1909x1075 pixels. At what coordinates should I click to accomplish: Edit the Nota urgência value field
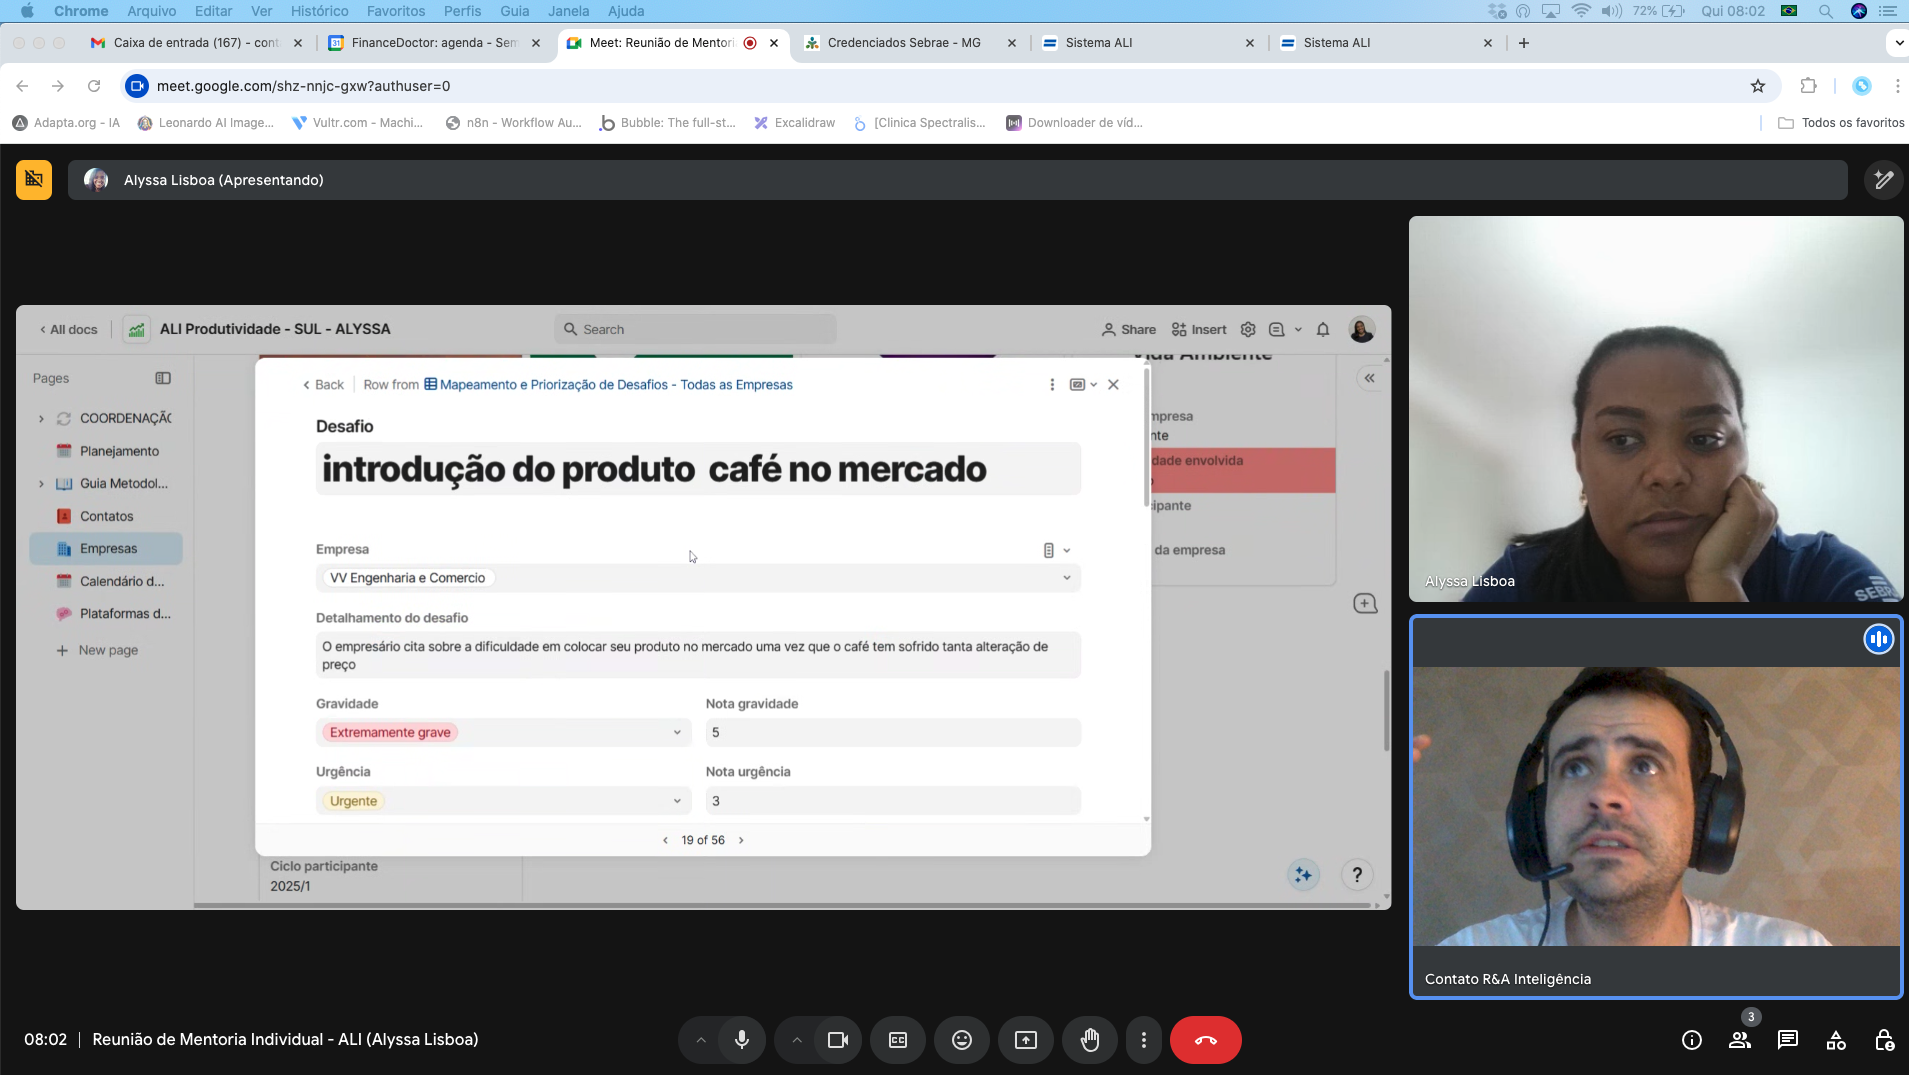(x=893, y=801)
